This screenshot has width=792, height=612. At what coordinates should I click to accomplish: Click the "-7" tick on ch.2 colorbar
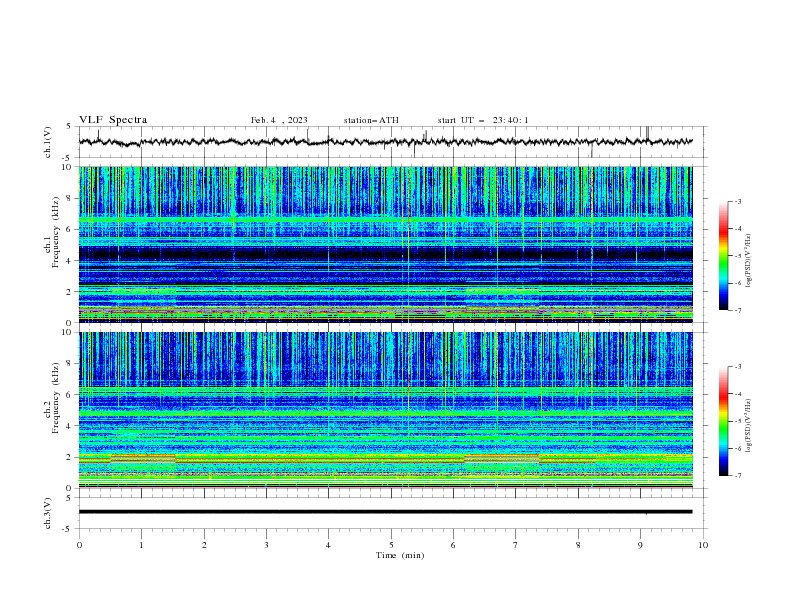point(738,475)
